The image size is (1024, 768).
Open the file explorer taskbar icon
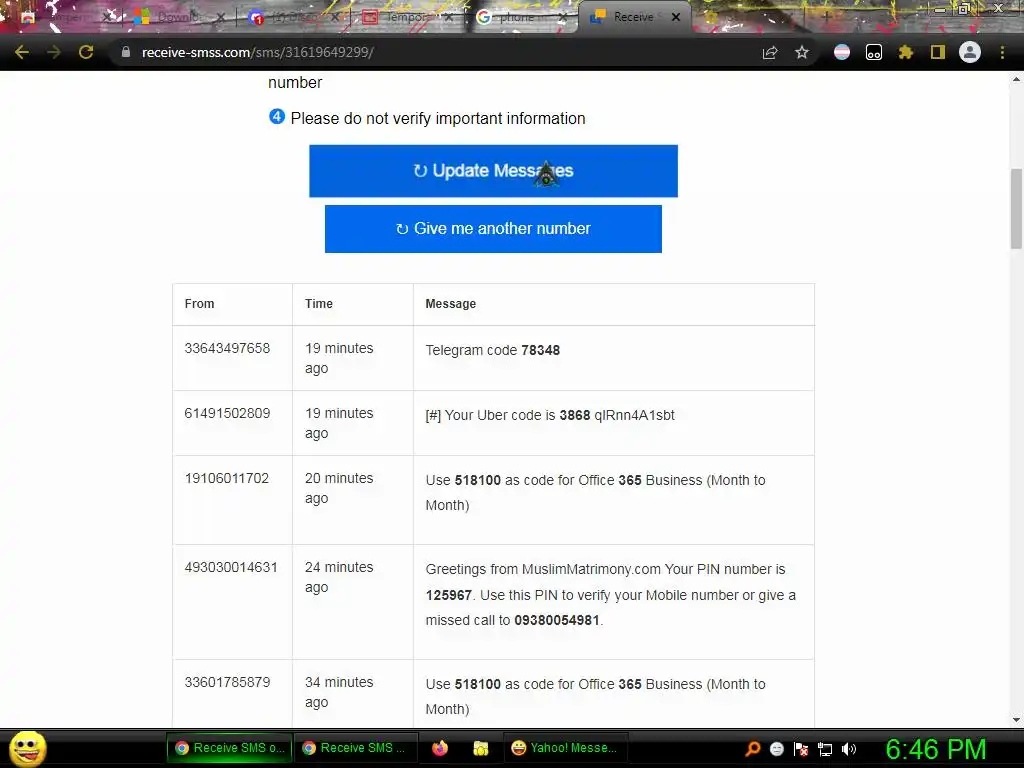(481, 748)
